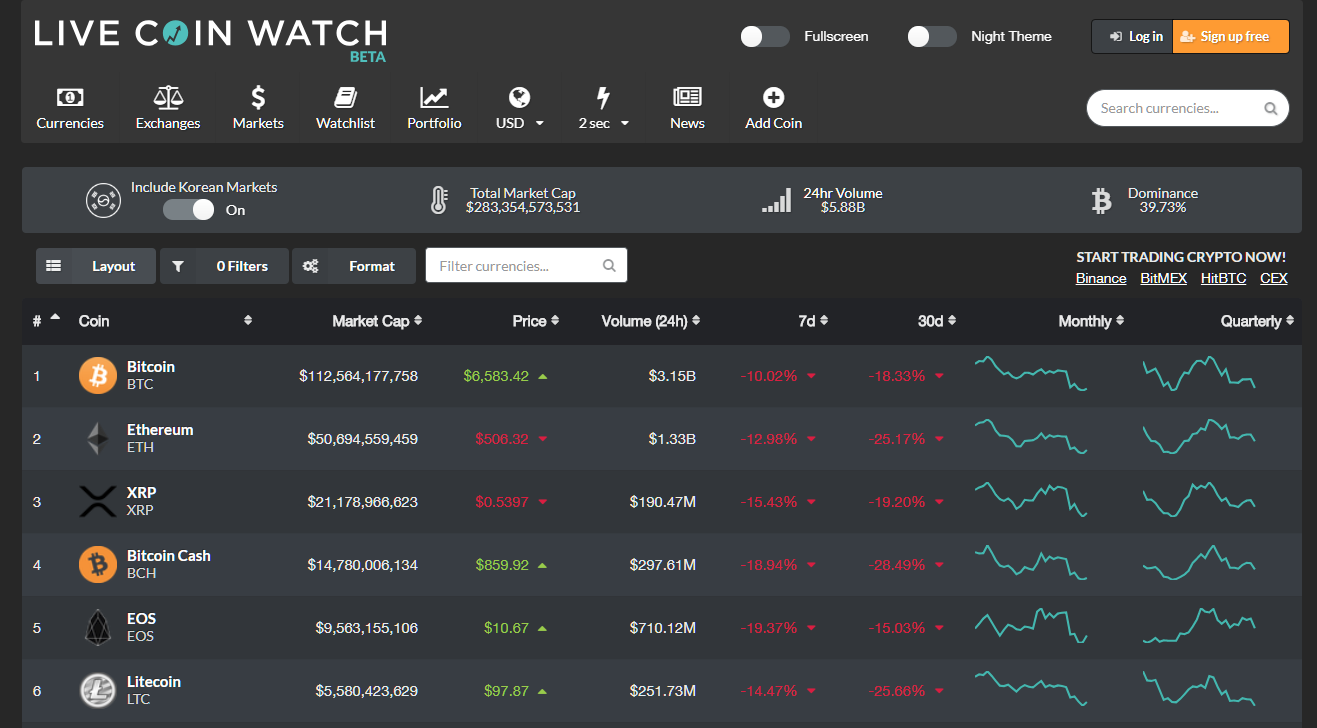Open the Portfolio chart icon
The width and height of the screenshot is (1317, 728).
434,97
